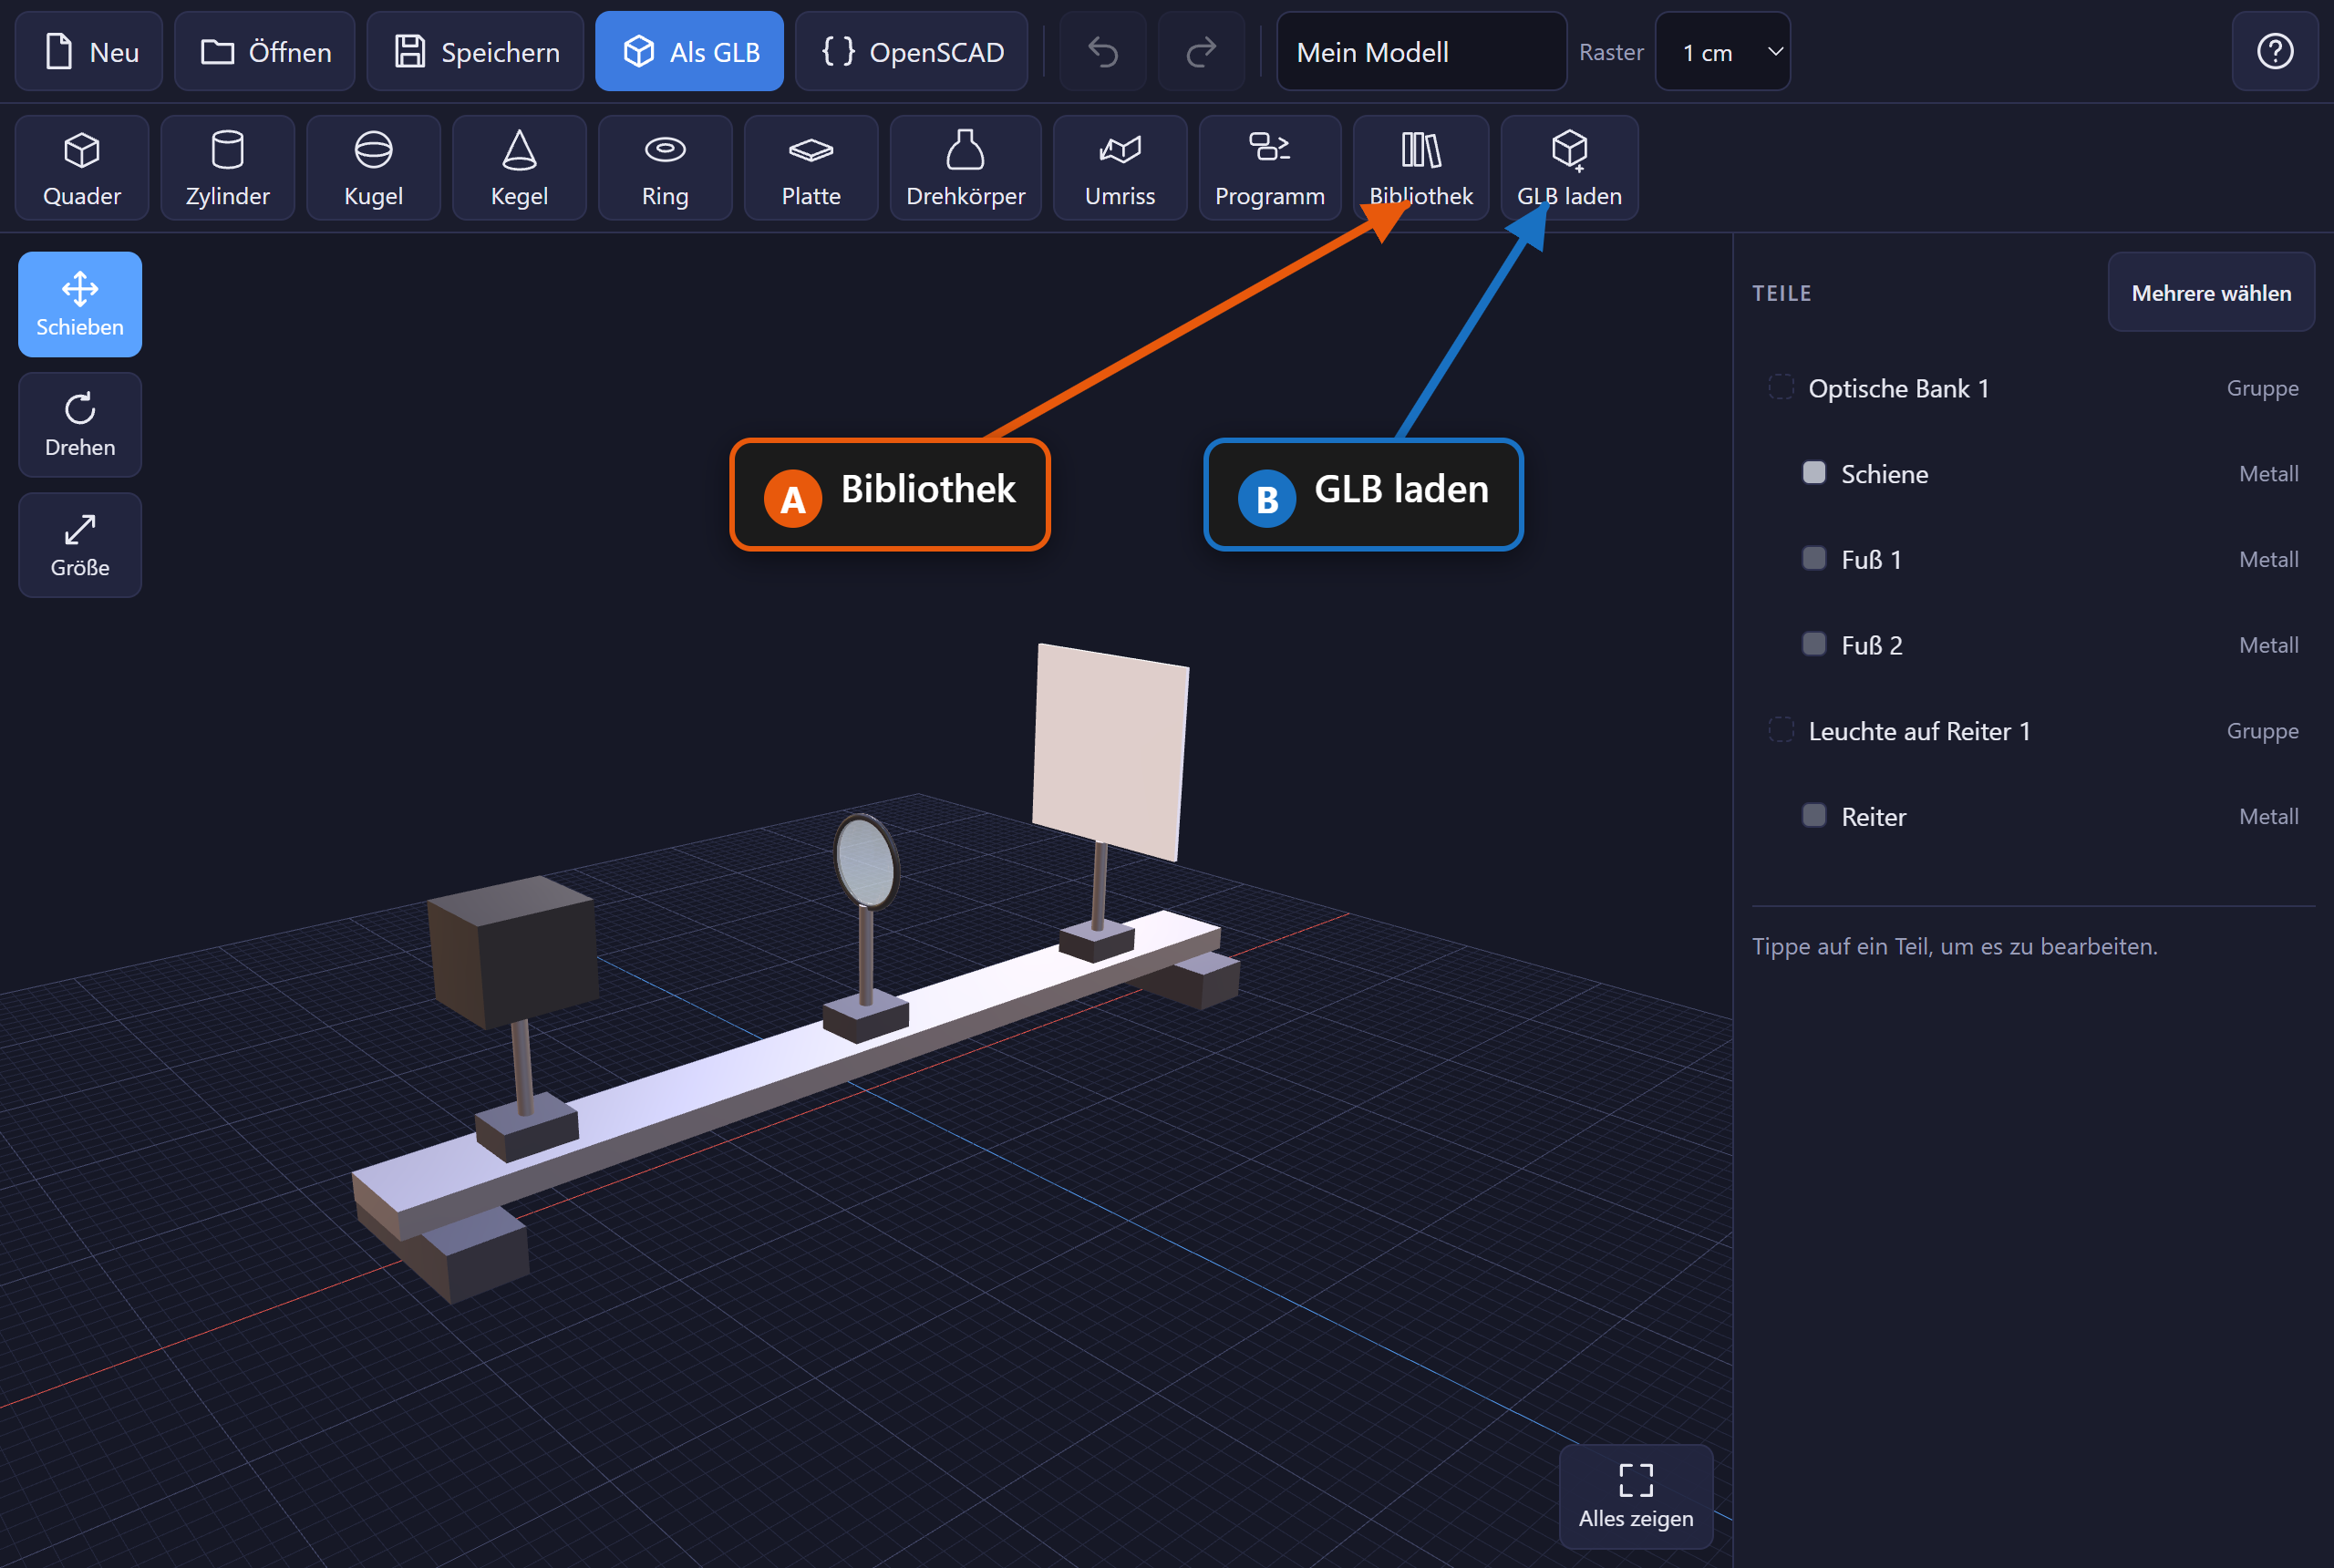
Task: Select the Leuchte auf Reiter 1 group
Action: [x=2034, y=731]
